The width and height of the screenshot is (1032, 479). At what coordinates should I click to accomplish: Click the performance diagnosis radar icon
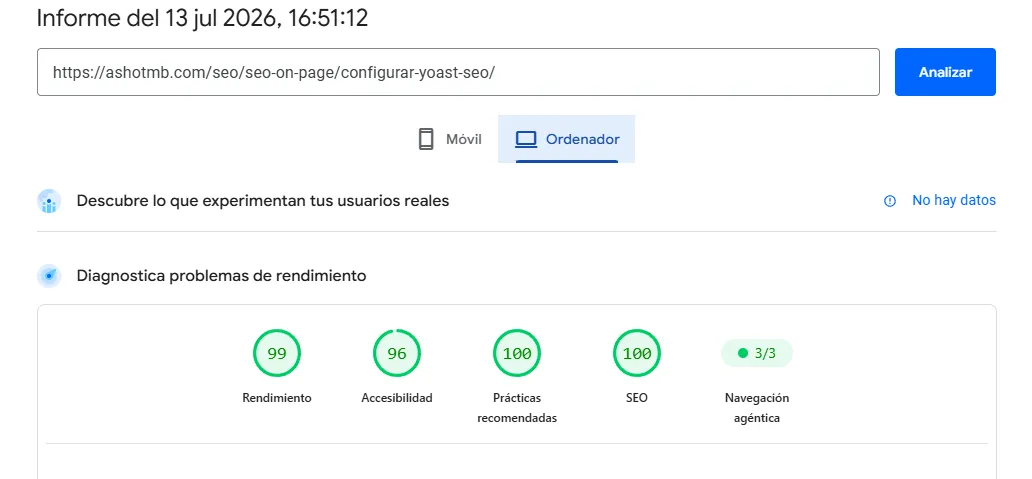(x=49, y=276)
